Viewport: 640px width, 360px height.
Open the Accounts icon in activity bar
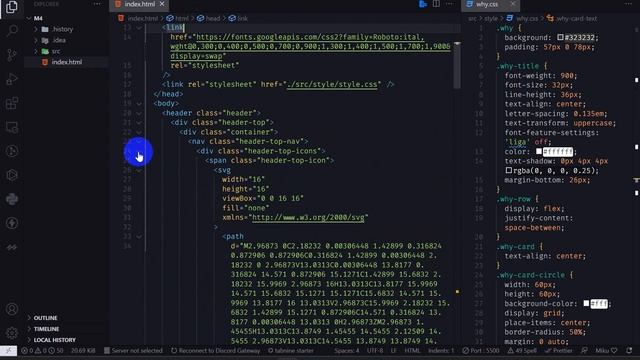pos(12,309)
